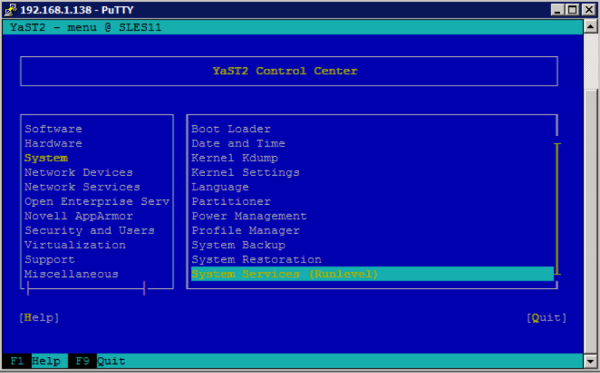Screen dimensions: 600x373
Task: Open the Profile Manager module
Action: tap(245, 231)
